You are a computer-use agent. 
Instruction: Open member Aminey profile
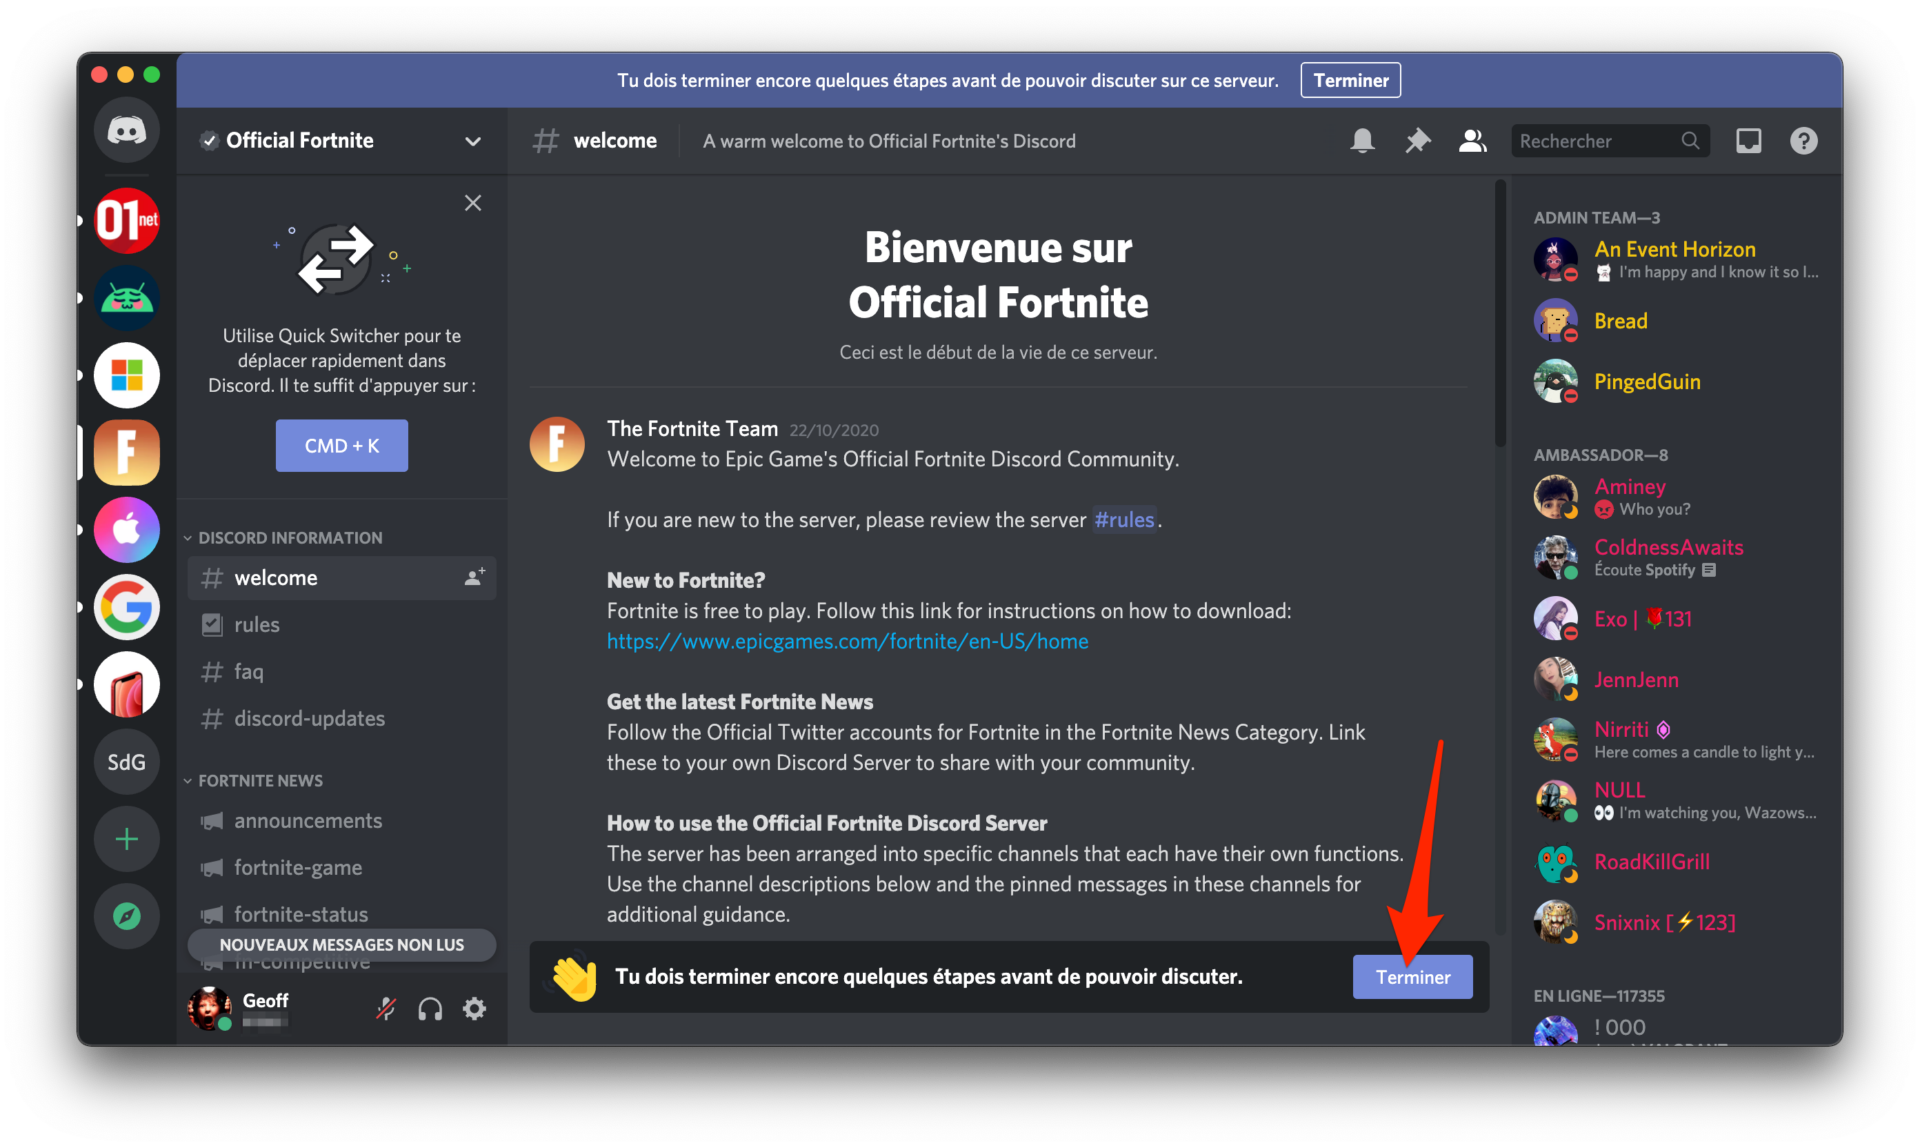click(1677, 497)
